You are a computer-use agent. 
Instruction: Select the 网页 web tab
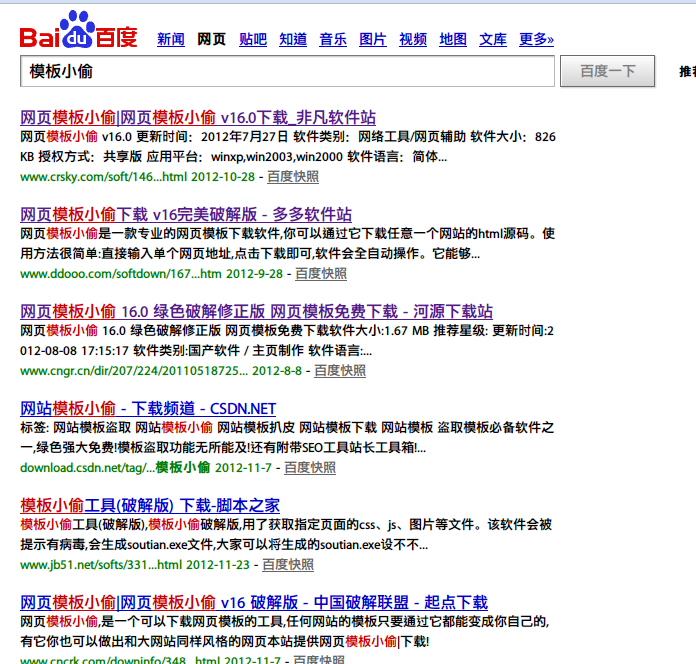click(211, 40)
